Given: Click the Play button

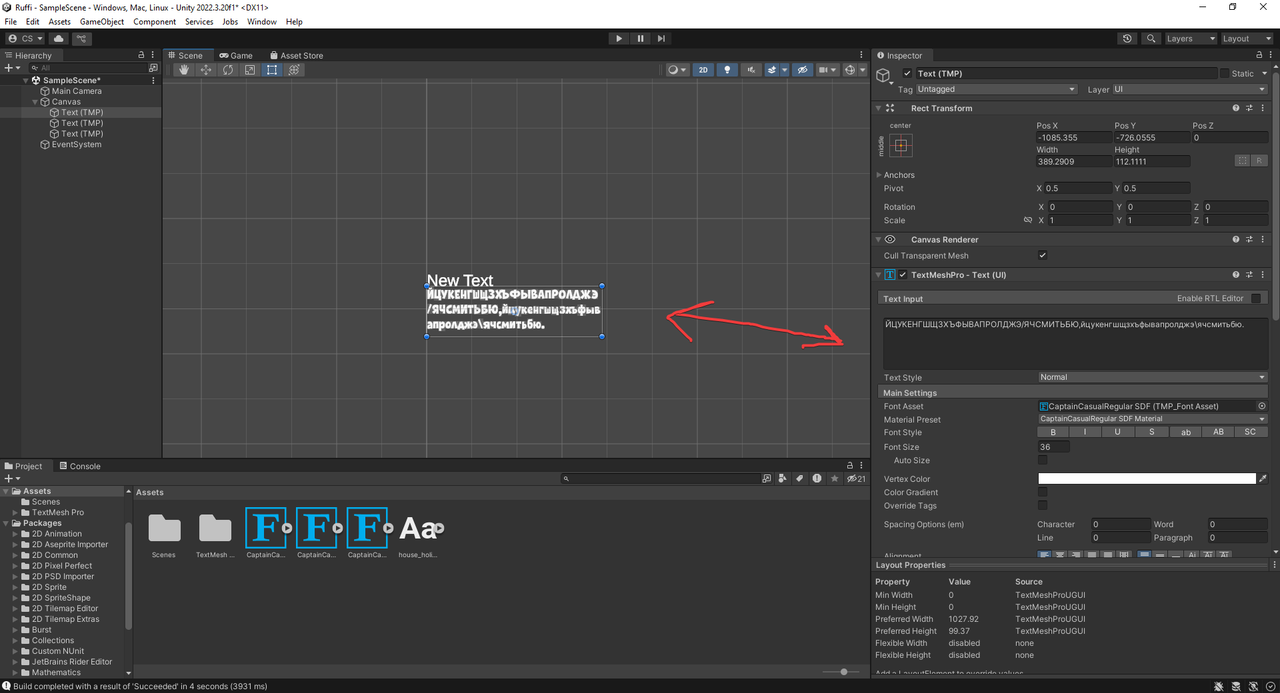Looking at the screenshot, I should 619,38.
